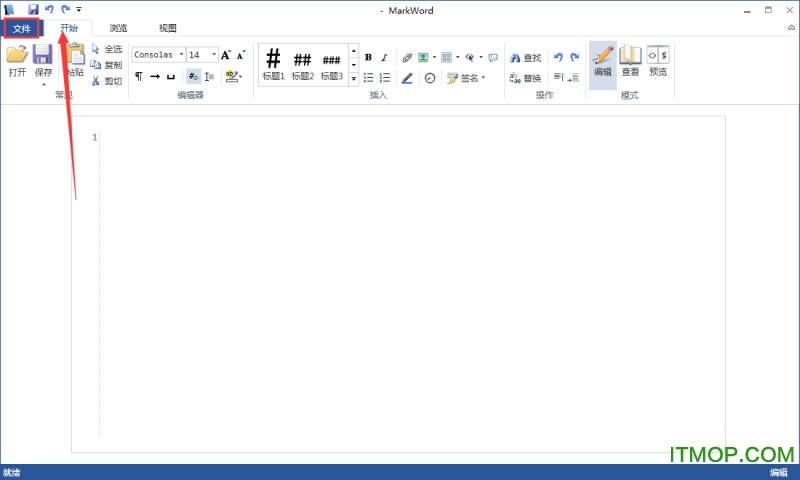This screenshot has width=800, height=480.
Task: Click 编辑 status indicator in status bar
Action: click(779, 472)
